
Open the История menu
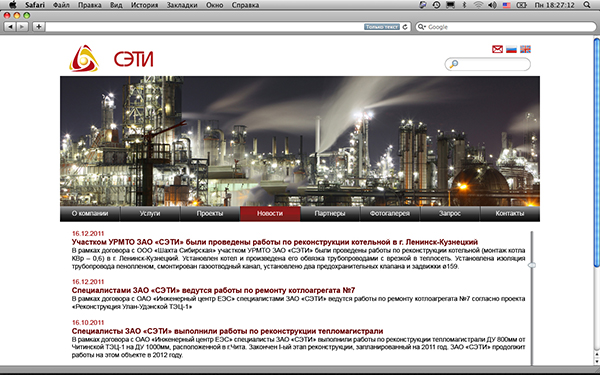click(x=144, y=5)
